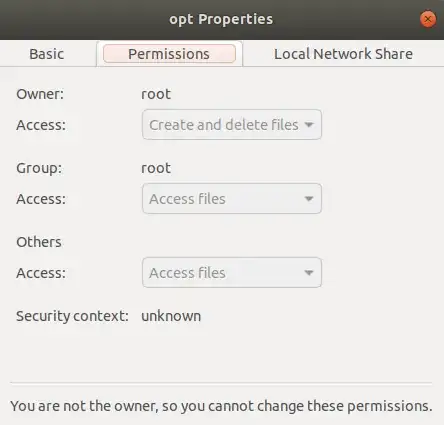Open the Local Network Share tab
This screenshot has width=444, height=425.
point(343,54)
